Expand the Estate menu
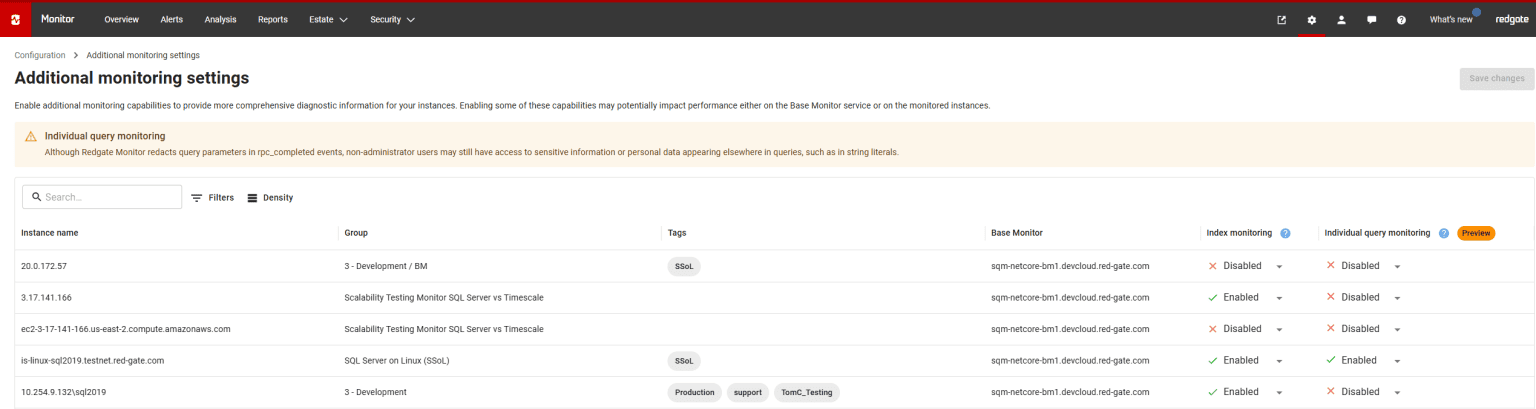 [x=328, y=20]
